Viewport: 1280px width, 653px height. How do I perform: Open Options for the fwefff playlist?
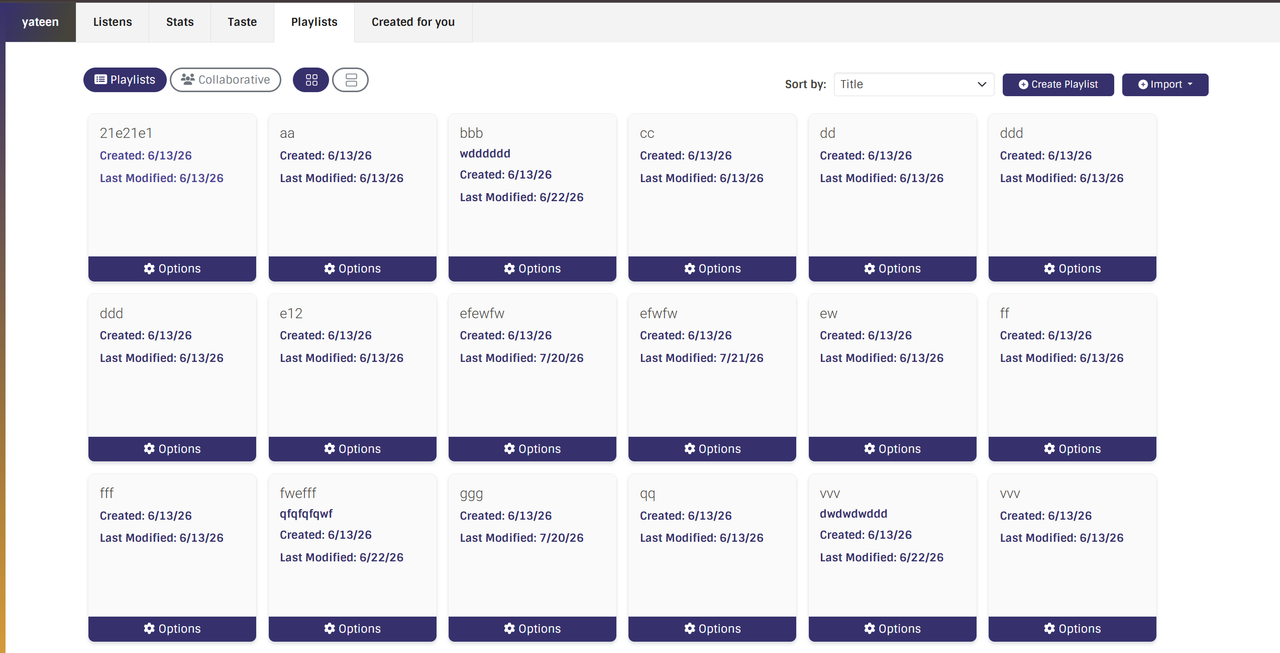point(352,629)
